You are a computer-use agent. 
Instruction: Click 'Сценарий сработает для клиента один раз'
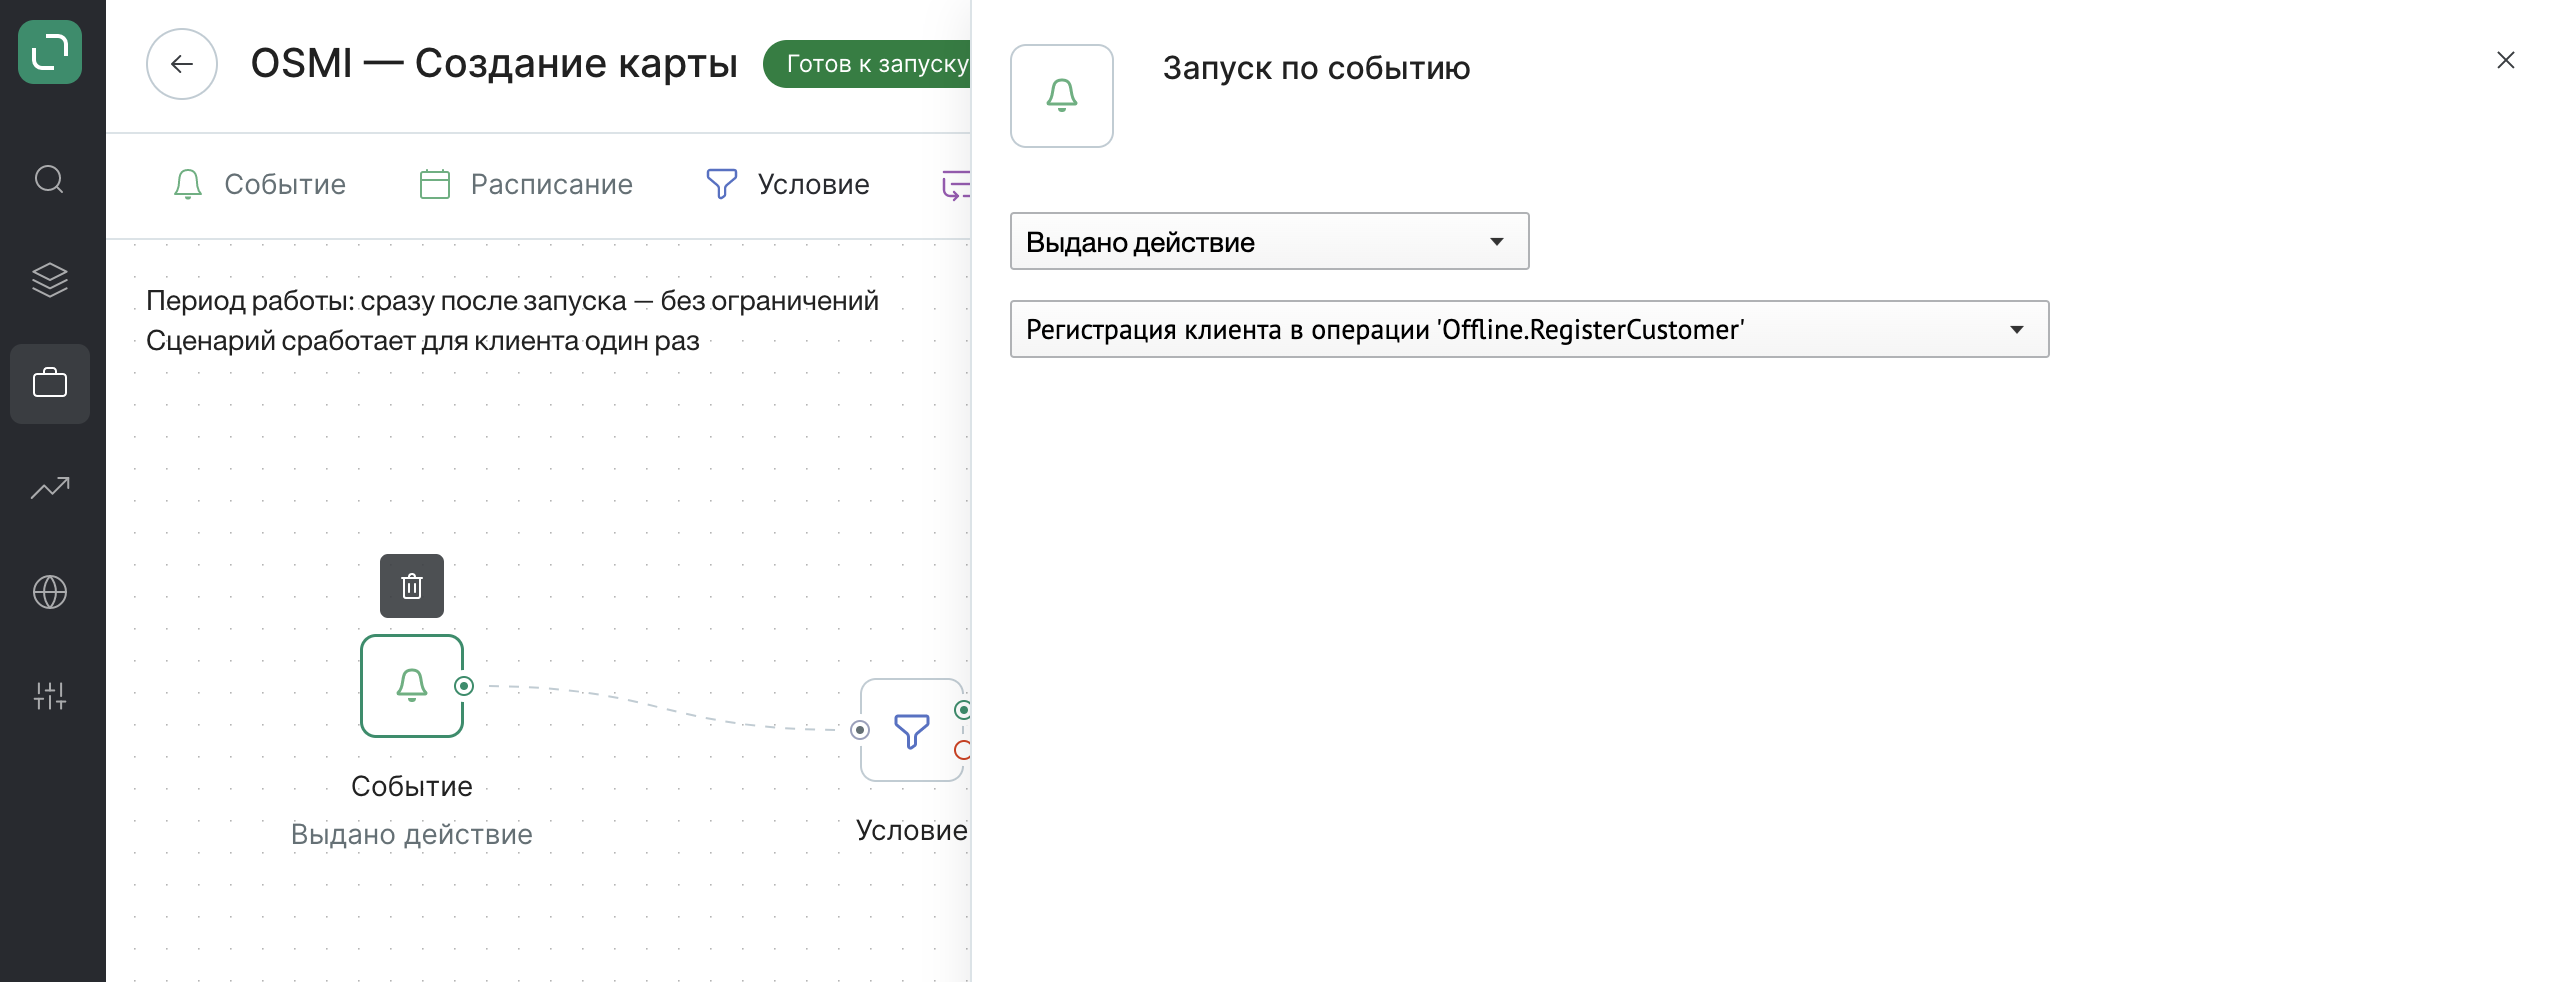[x=422, y=340]
